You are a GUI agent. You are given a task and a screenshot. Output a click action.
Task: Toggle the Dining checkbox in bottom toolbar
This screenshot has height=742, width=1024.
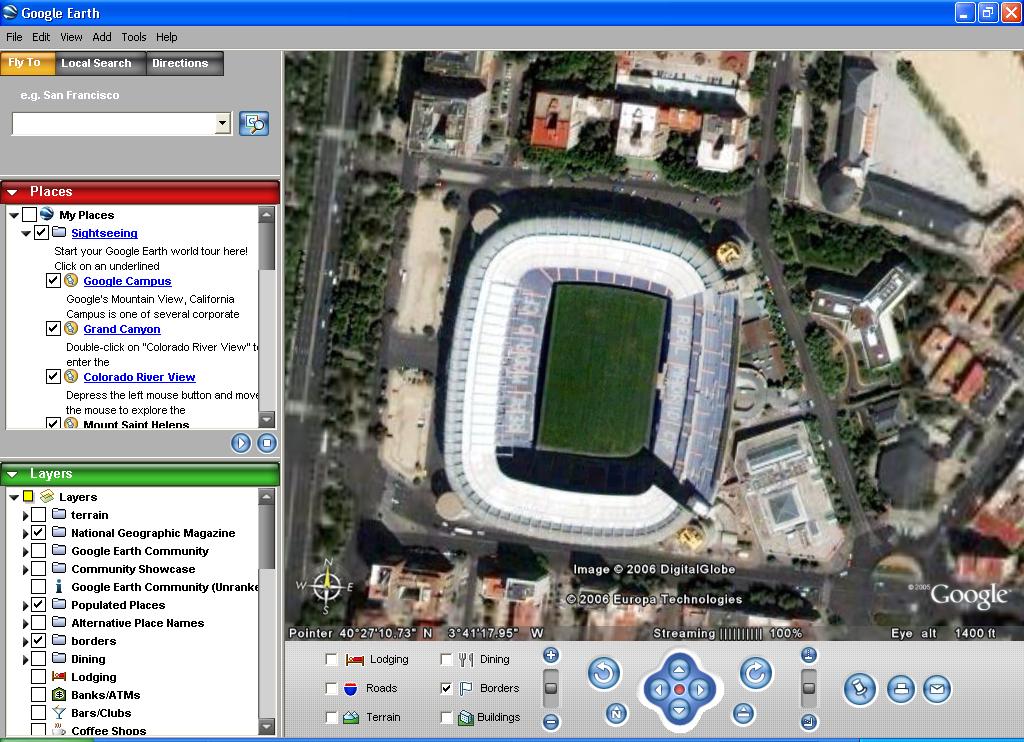[446, 660]
